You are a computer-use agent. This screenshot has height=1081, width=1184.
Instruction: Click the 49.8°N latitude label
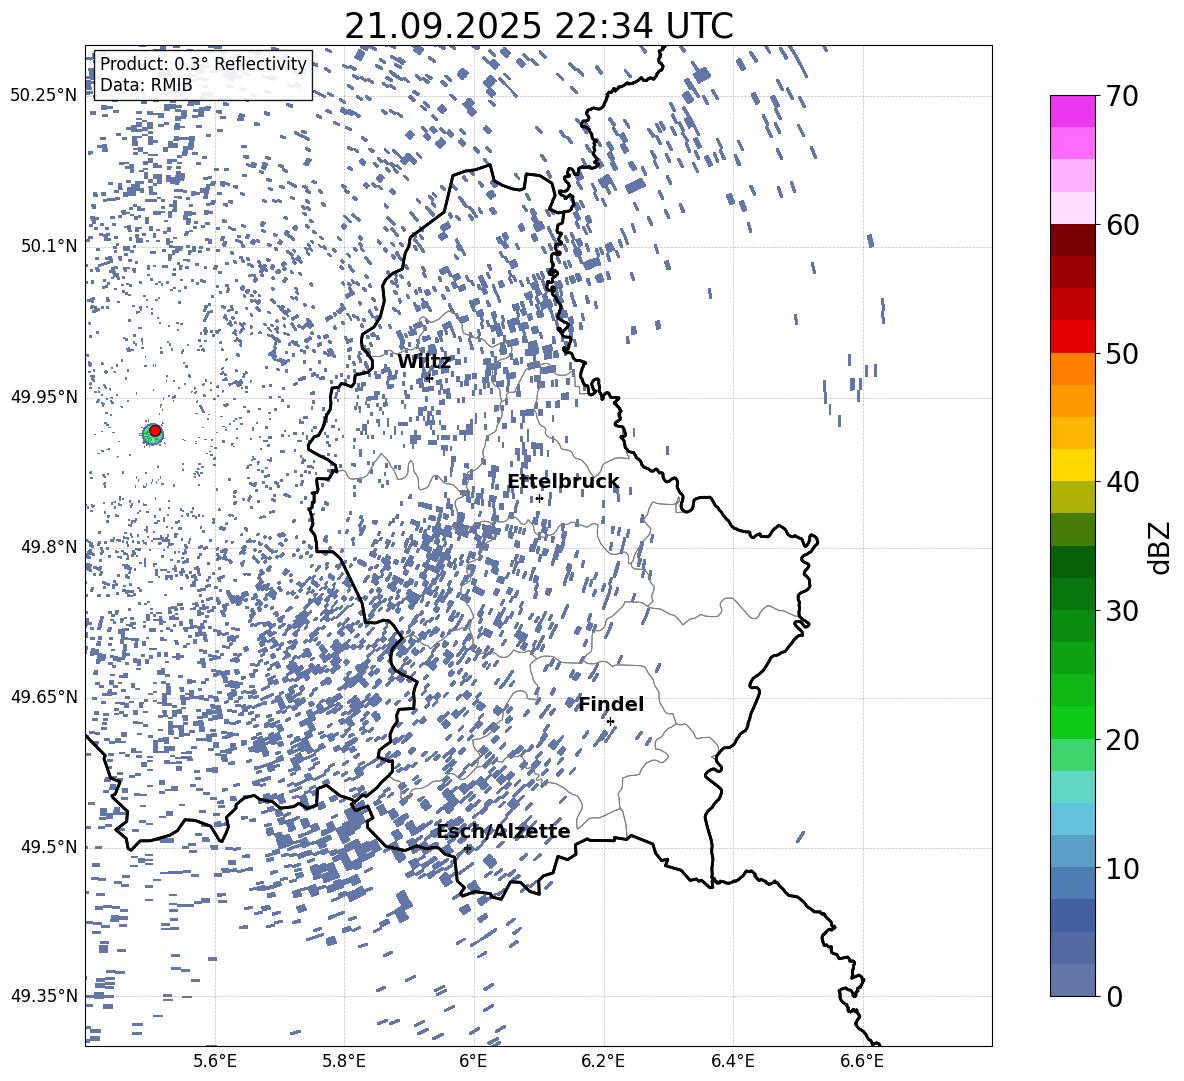pos(49,547)
